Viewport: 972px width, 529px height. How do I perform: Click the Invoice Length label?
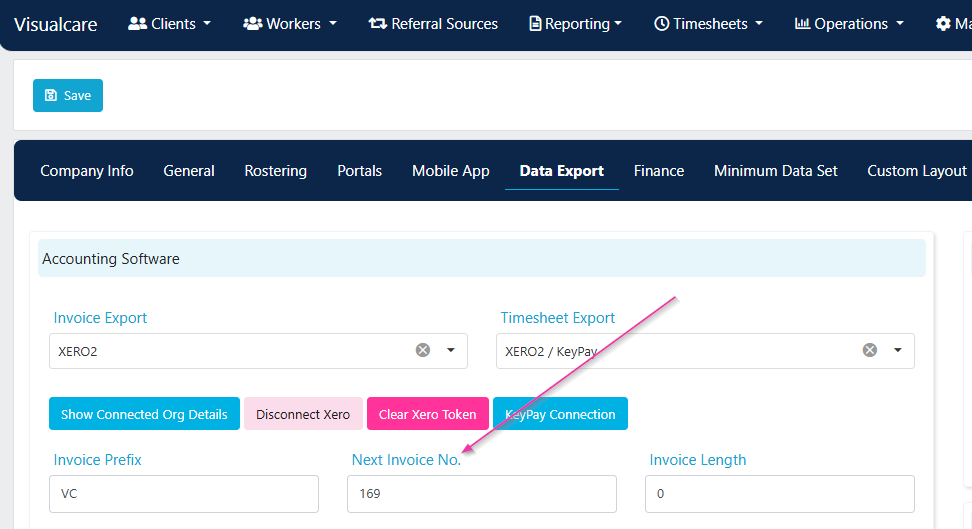[x=697, y=460]
